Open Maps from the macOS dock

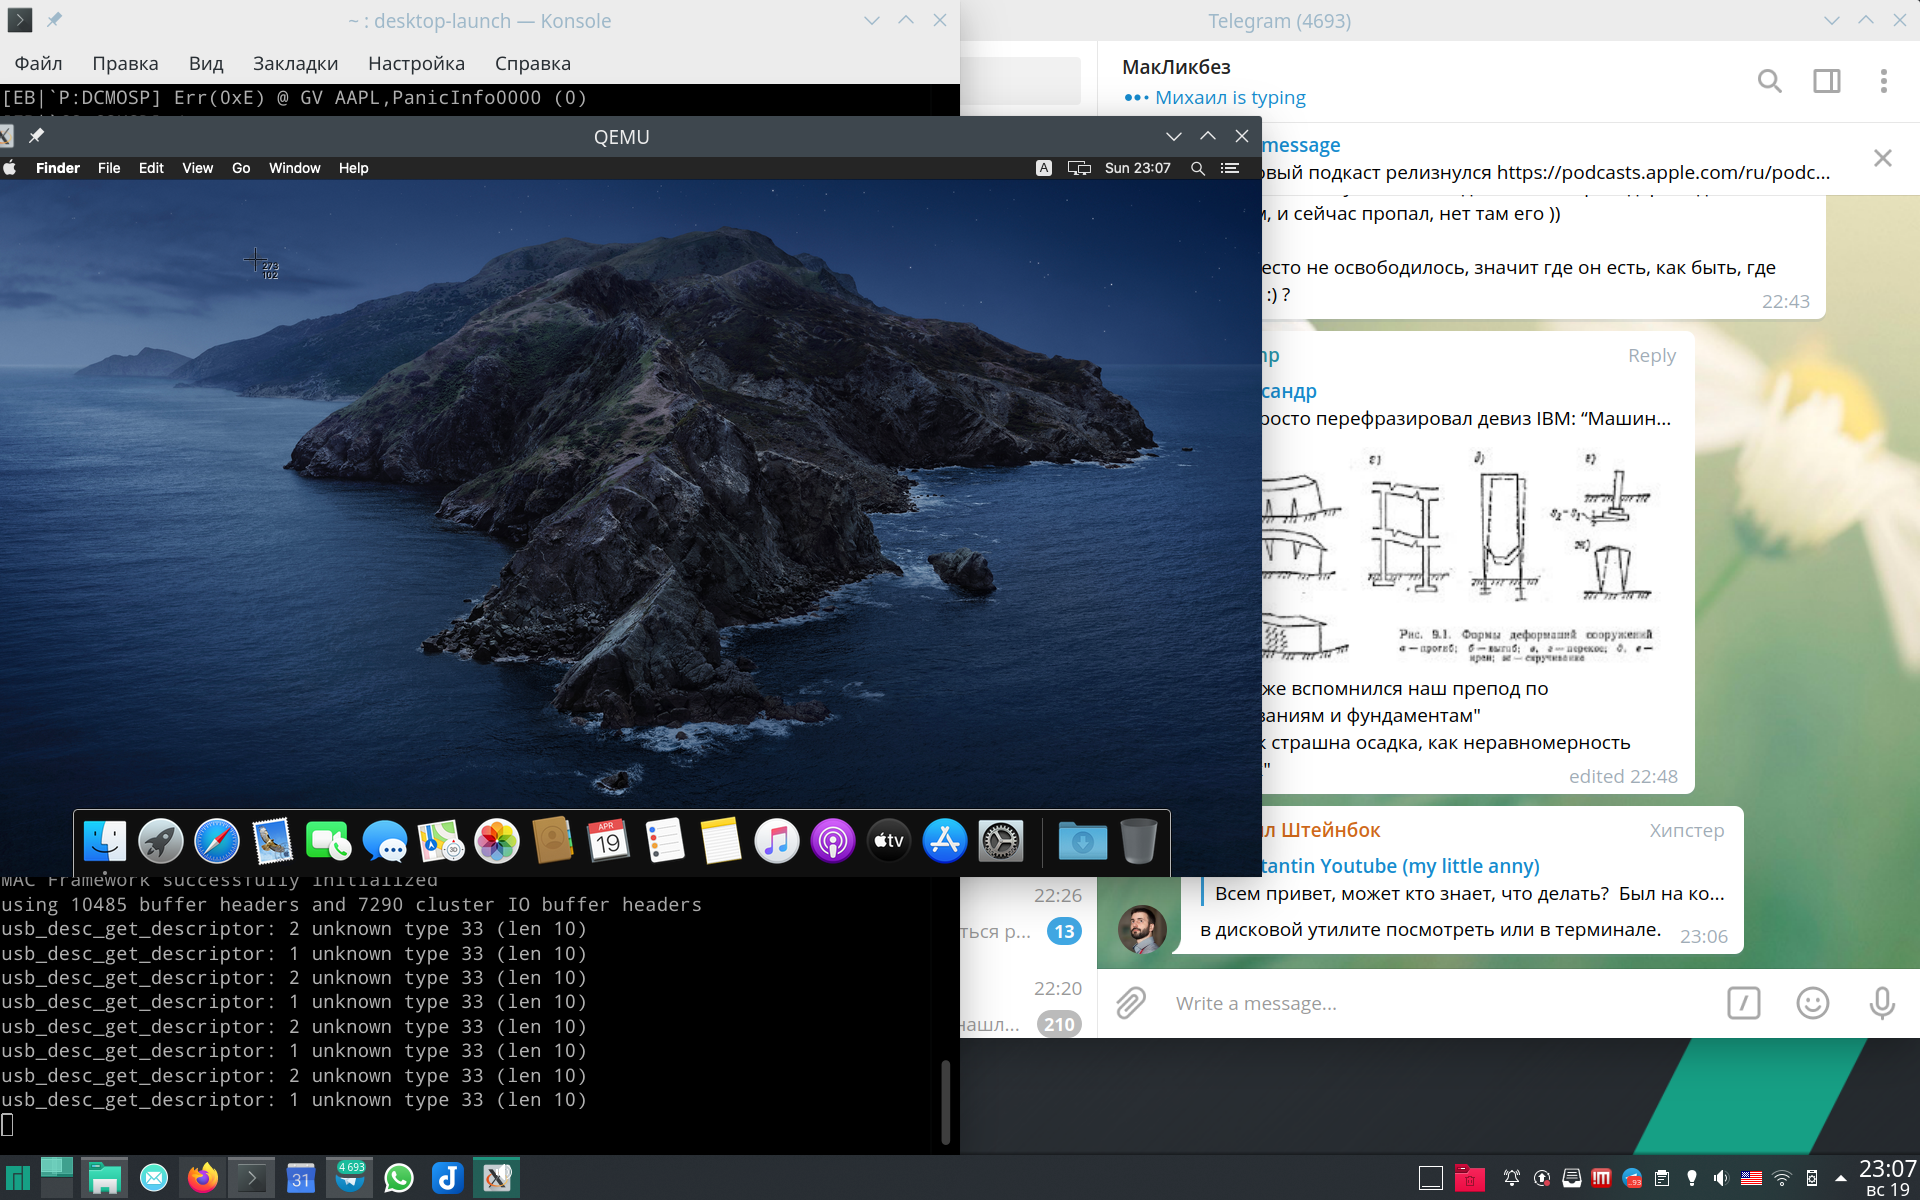pyautogui.click(x=441, y=841)
